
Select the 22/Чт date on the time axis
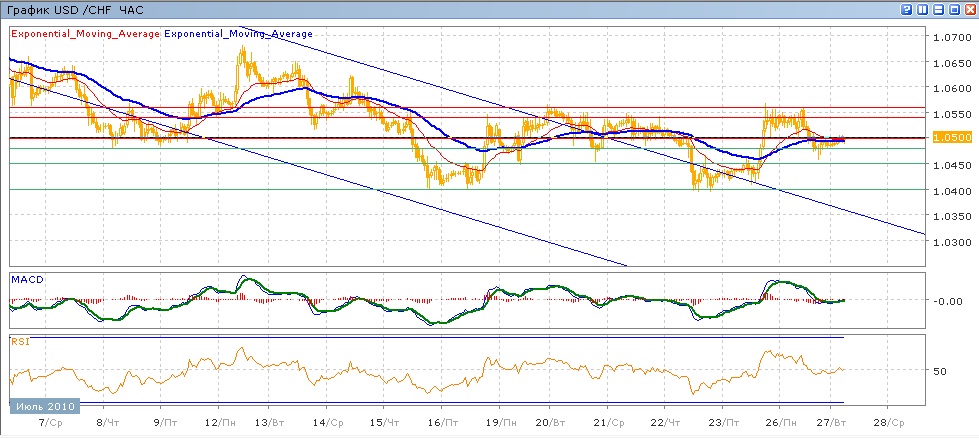point(665,422)
